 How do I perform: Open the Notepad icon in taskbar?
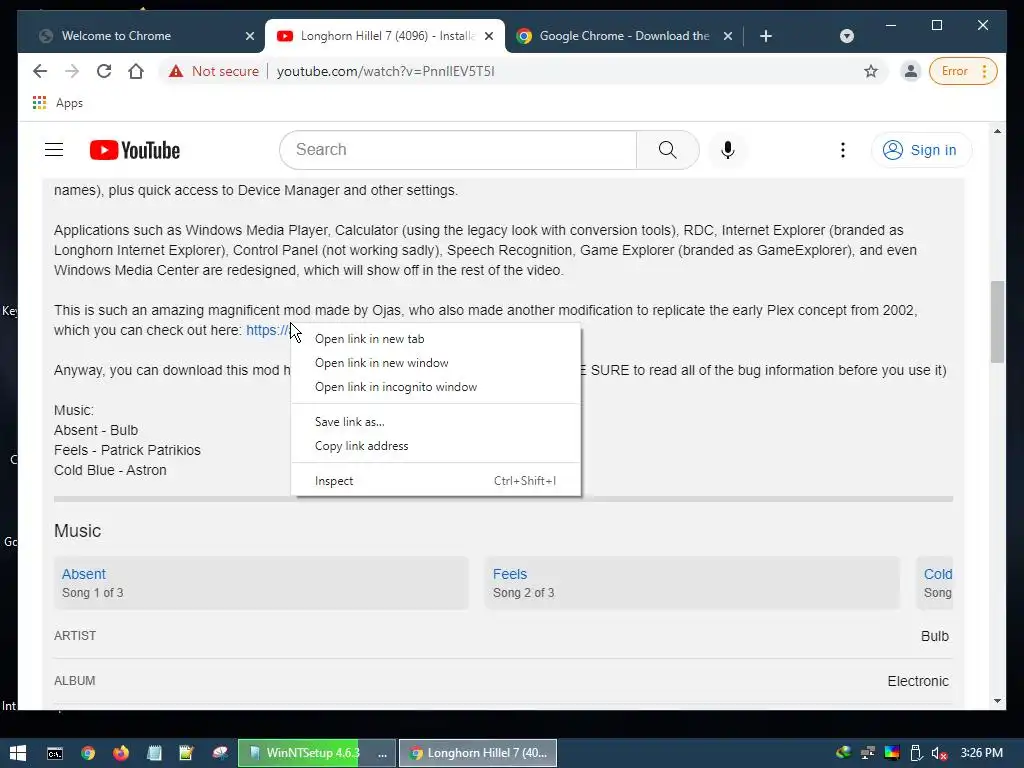click(x=154, y=753)
